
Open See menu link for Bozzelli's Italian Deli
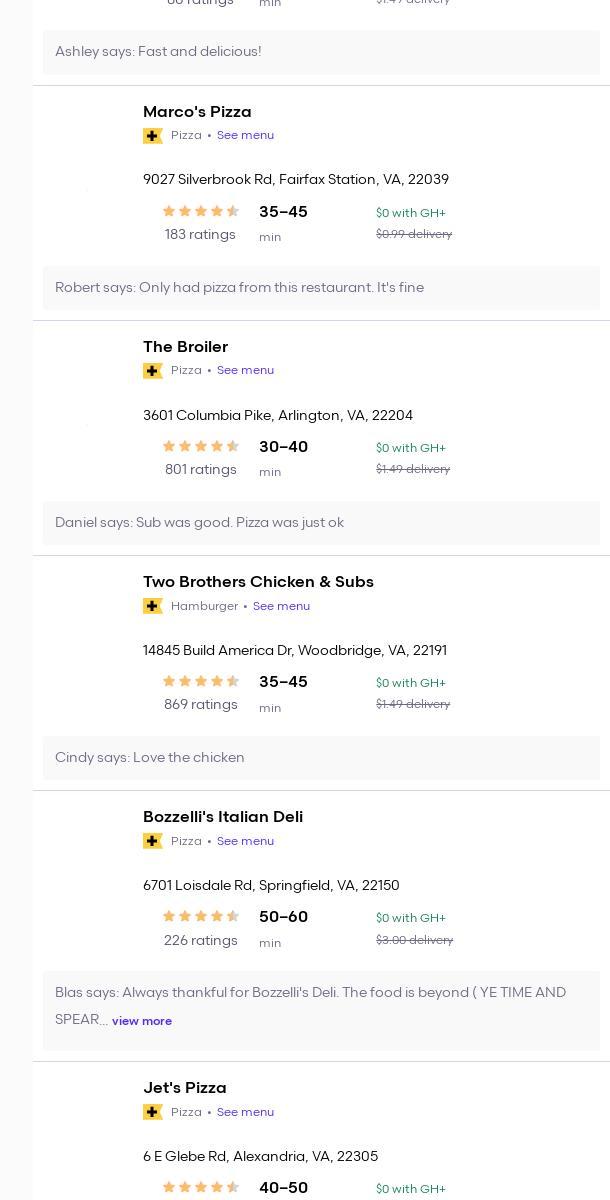[245, 841]
